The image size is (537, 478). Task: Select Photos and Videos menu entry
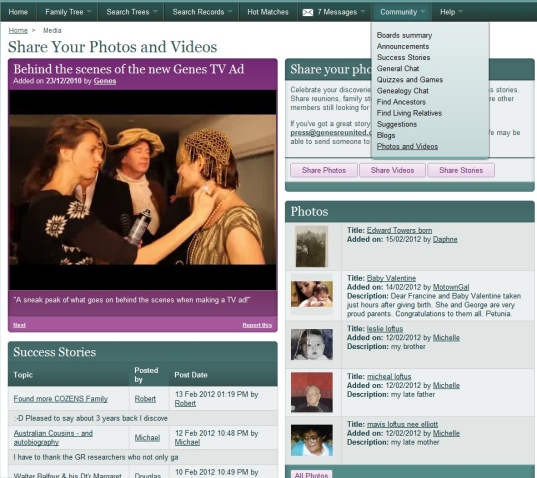click(x=407, y=146)
